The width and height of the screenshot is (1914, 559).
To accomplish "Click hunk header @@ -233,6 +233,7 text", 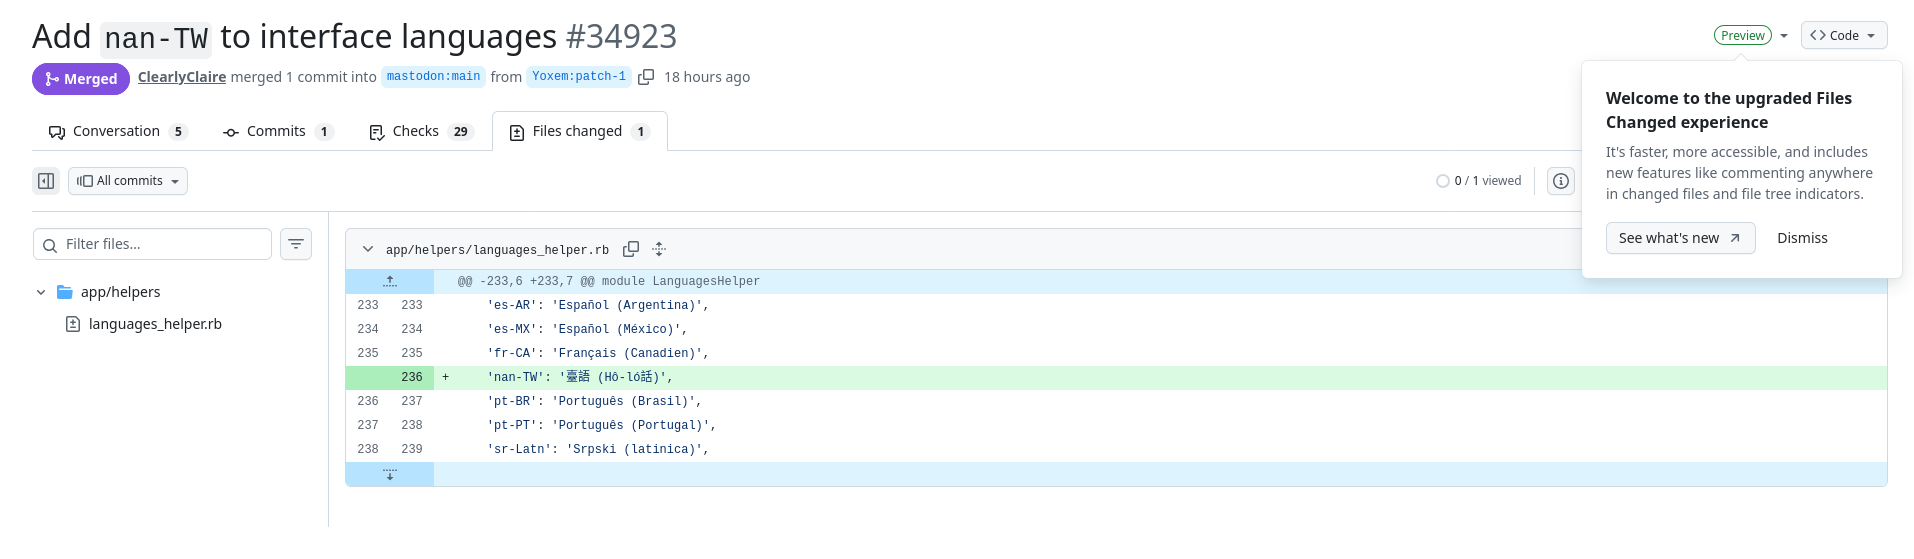I will [609, 282].
